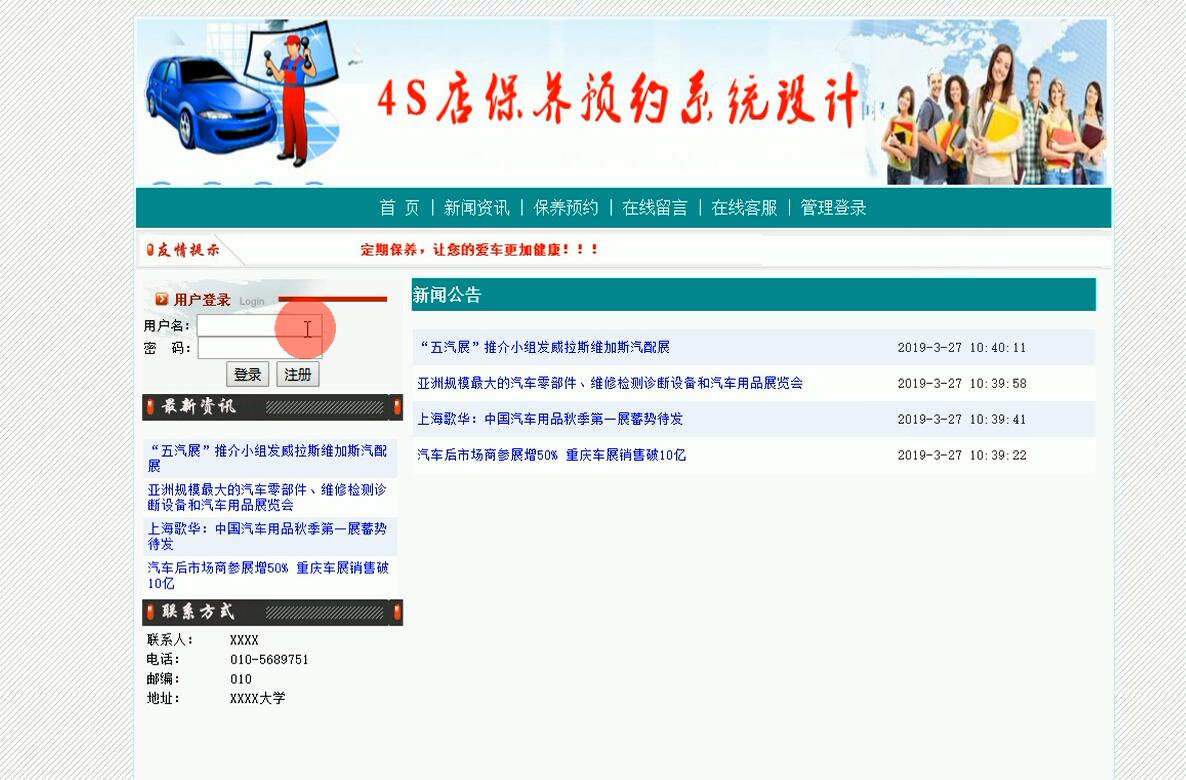Open 汽车后市场商参展增50% news in 新闻公告
Screen dimensions: 1186x780
[551, 455]
